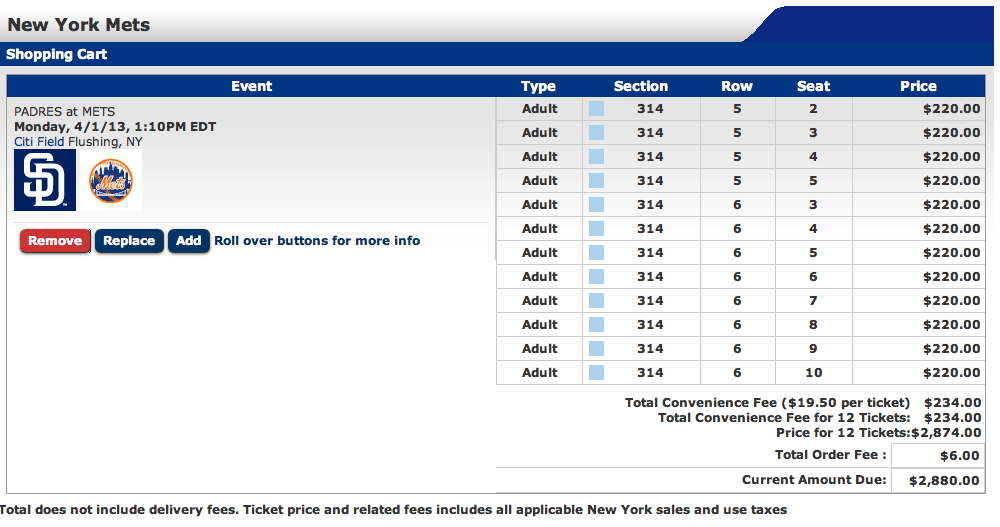Click the delivery fees disclaimer text
This screenshot has width=1000, height=527.
pyautogui.click(x=393, y=510)
